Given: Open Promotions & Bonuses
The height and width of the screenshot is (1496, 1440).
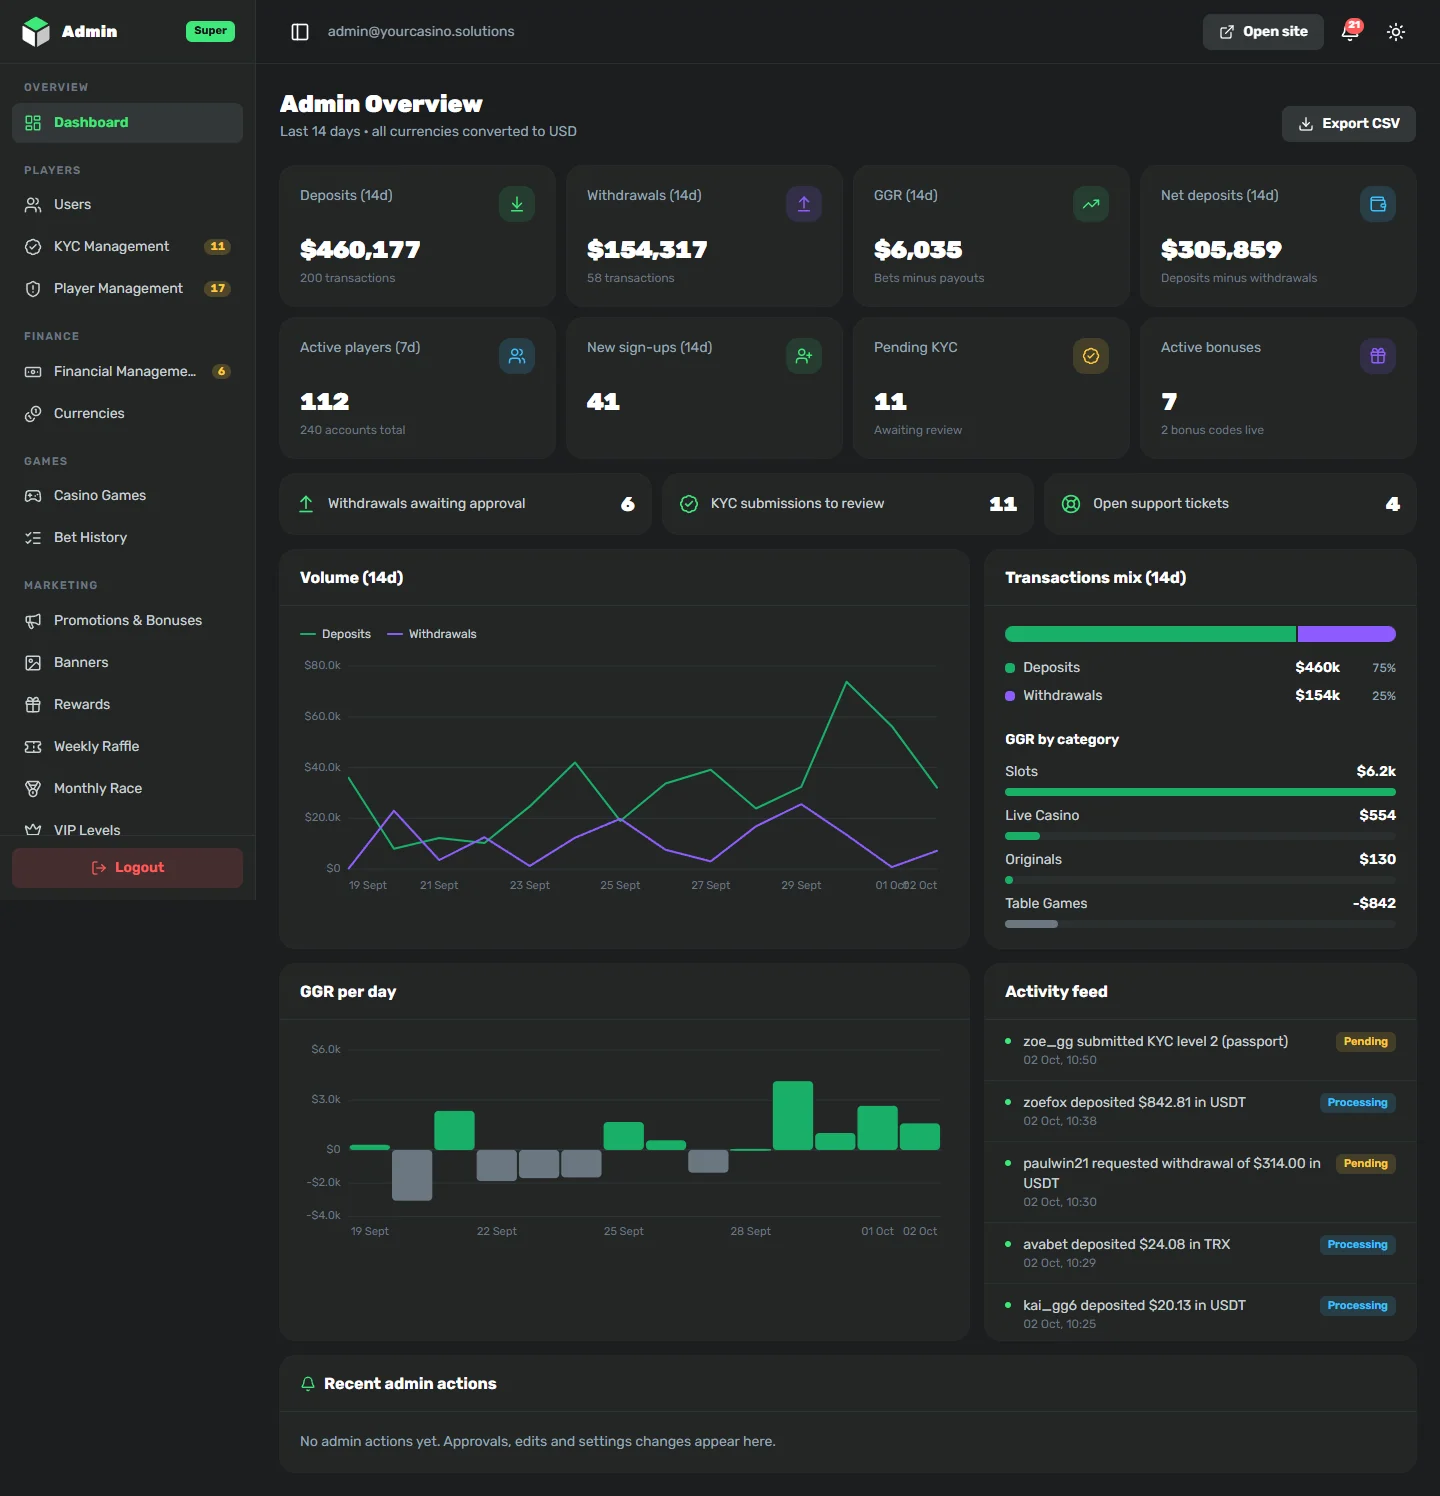Looking at the screenshot, I should point(127,621).
